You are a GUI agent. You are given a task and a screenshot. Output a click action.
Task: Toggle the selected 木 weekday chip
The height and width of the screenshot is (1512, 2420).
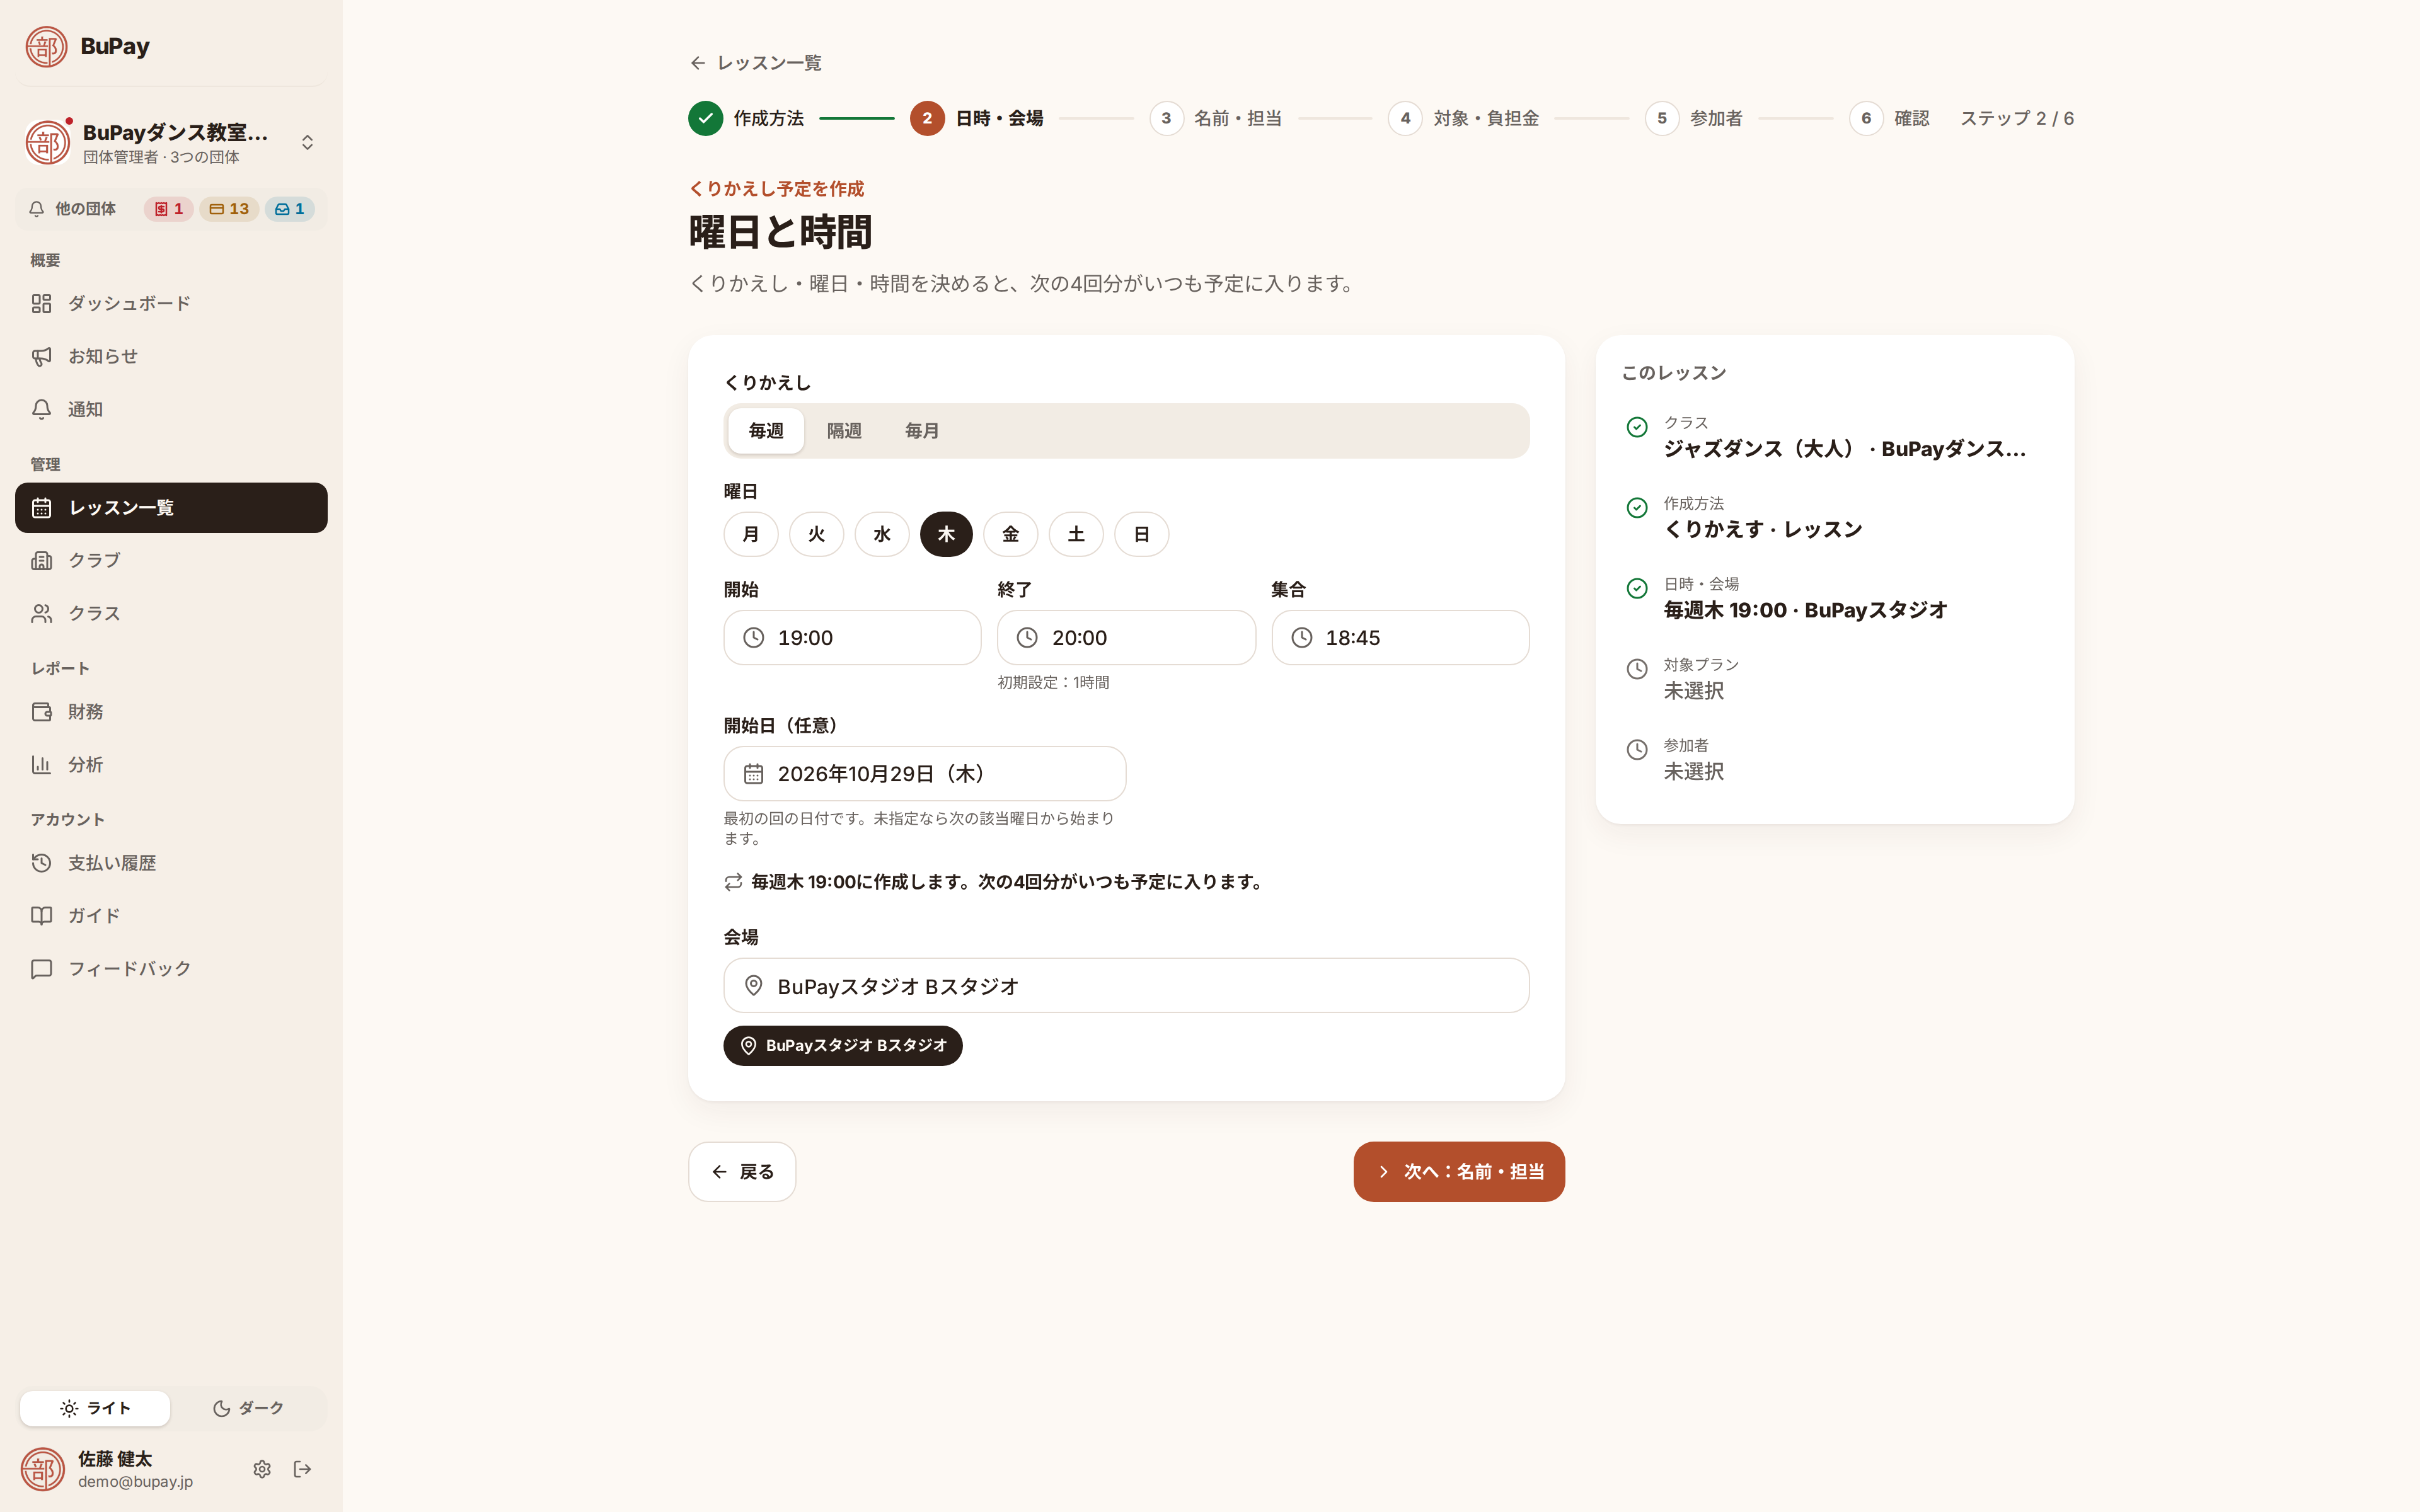pyautogui.click(x=946, y=534)
